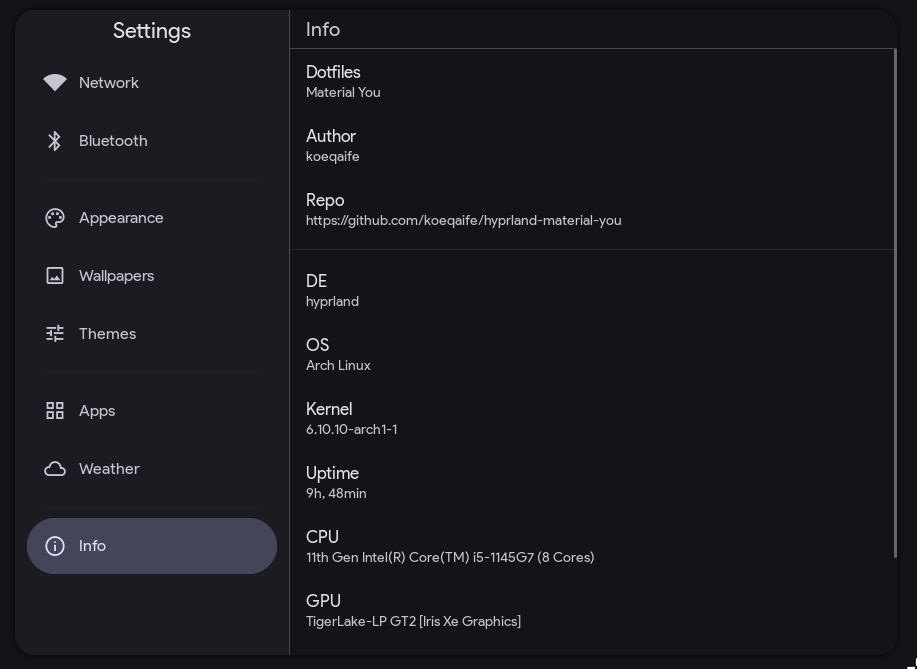Click the Network wifi icon
917x669 pixels.
[55, 83]
